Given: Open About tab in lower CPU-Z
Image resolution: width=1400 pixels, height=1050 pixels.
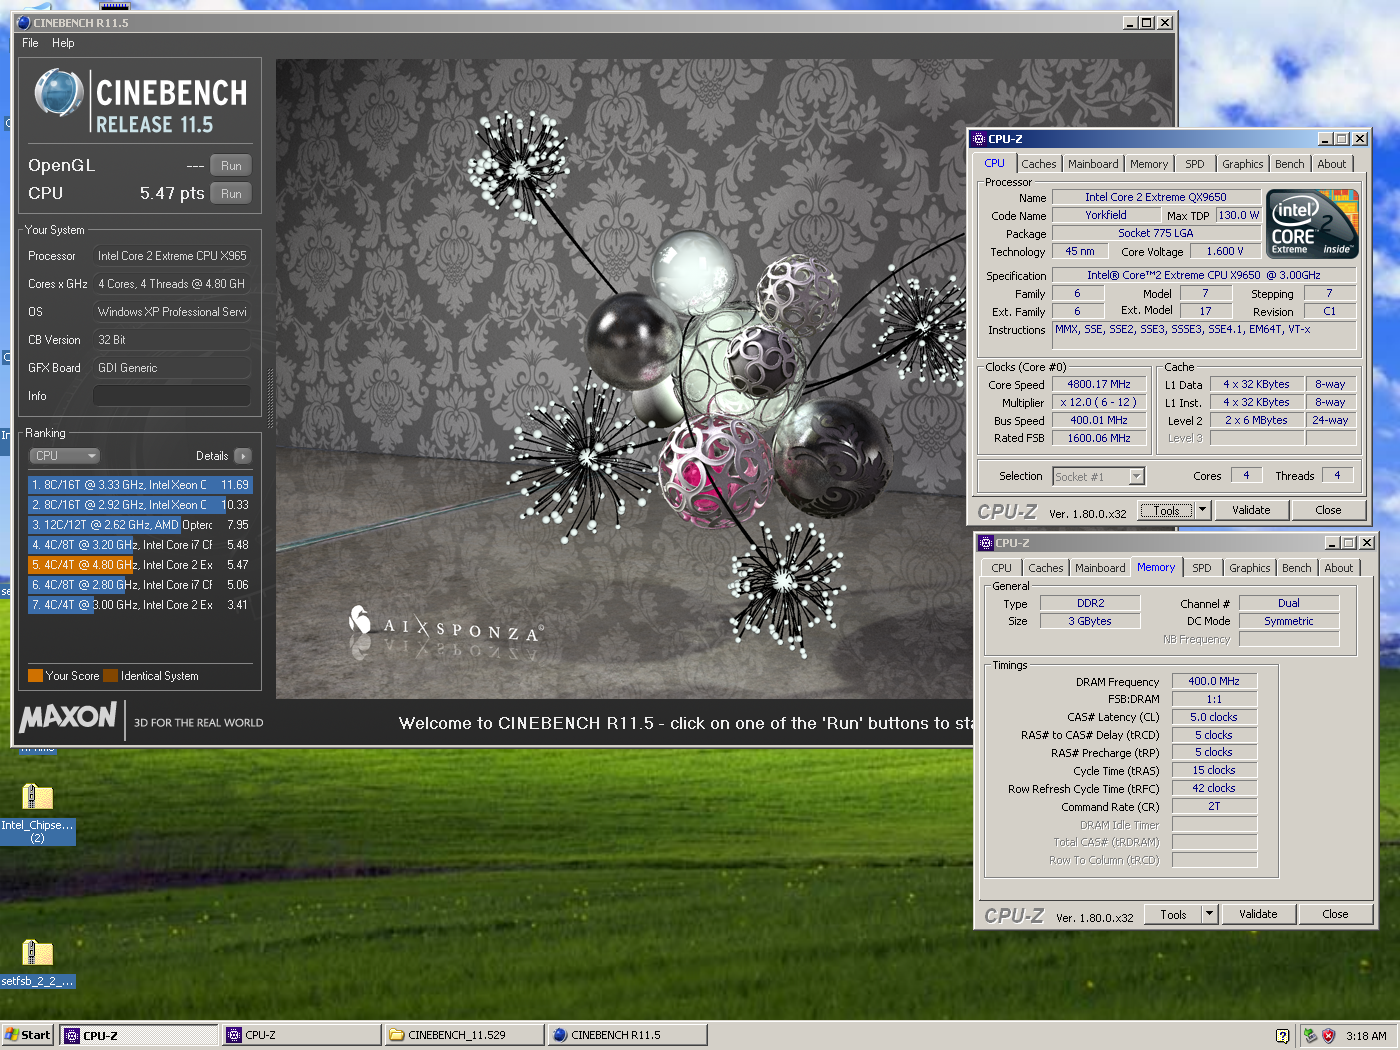Looking at the screenshot, I should [1339, 568].
